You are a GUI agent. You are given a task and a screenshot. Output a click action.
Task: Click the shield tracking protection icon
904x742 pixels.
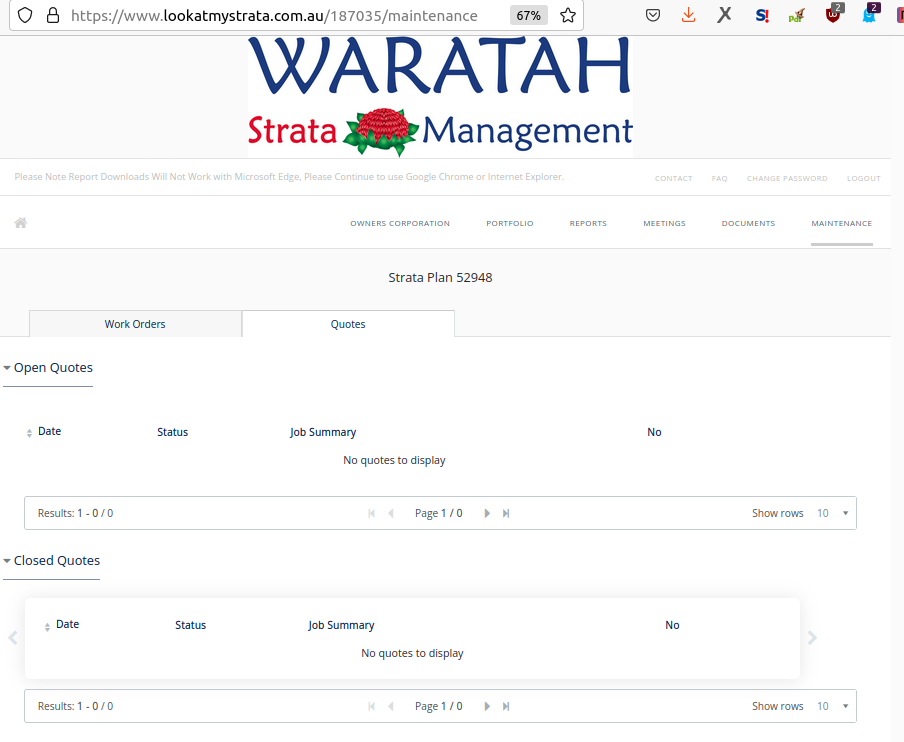(x=25, y=15)
